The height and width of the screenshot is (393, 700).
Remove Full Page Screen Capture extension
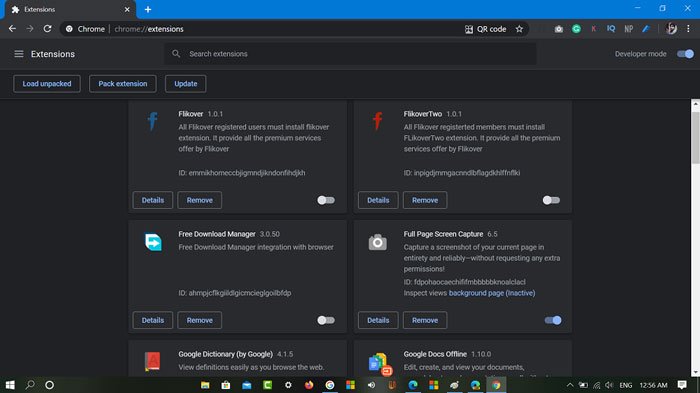pos(425,320)
